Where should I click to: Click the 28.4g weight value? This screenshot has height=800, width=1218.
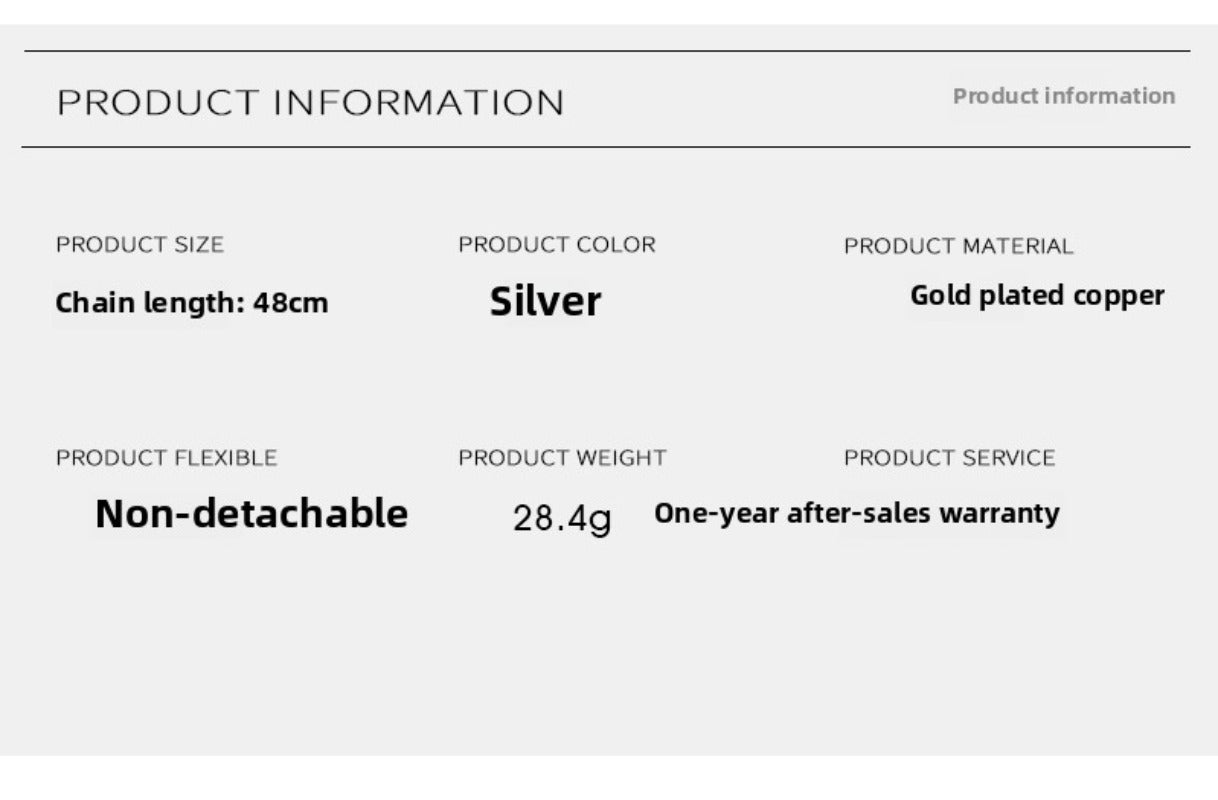561,519
